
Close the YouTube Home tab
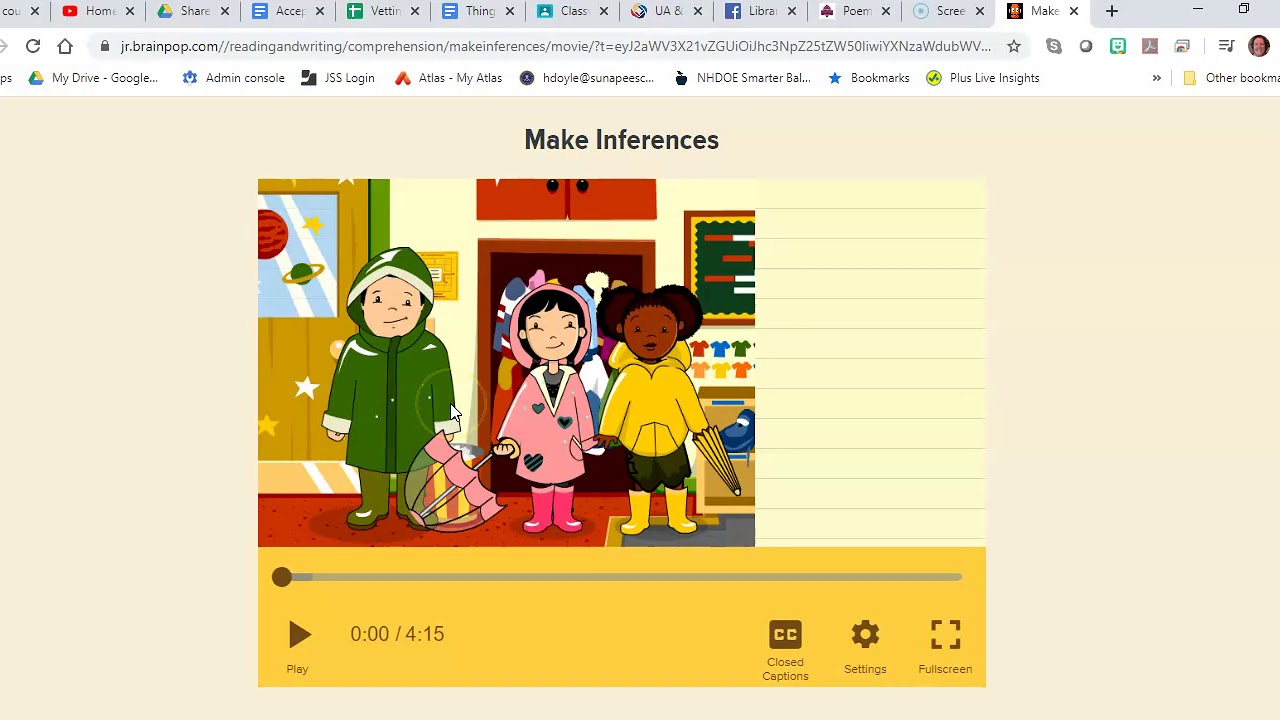tap(130, 11)
